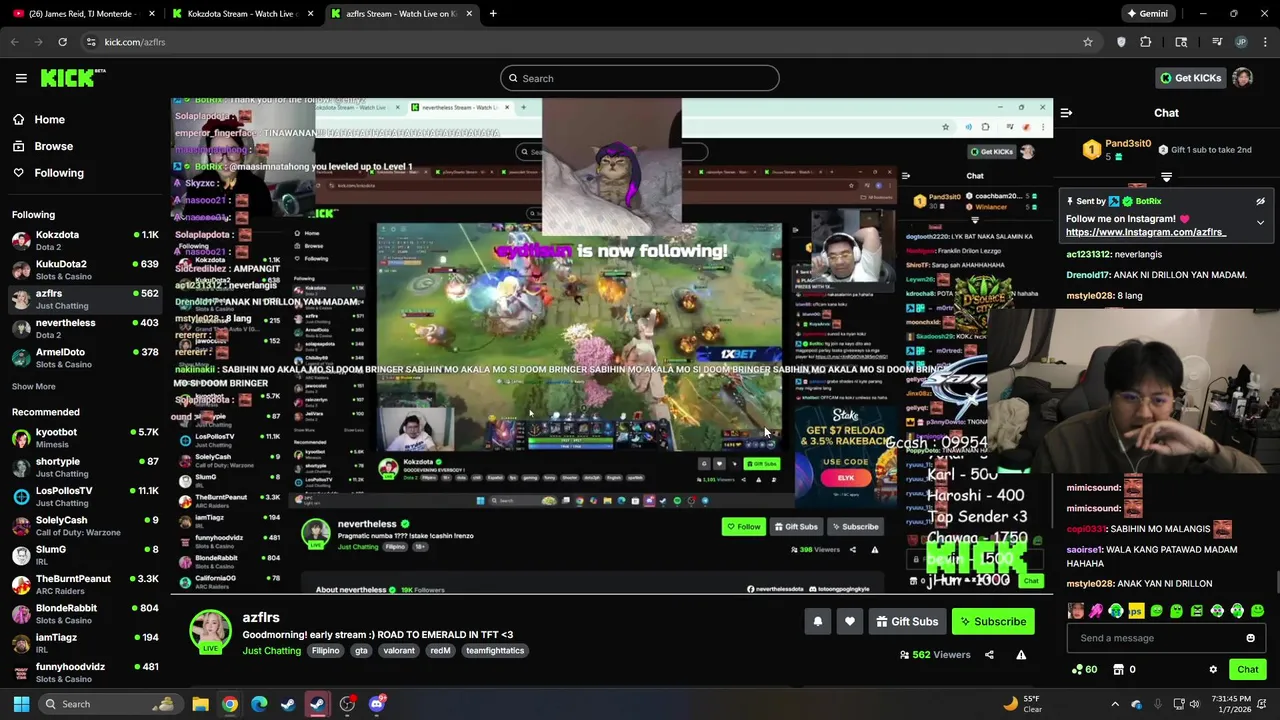
Task: Report stream with warning icon
Action: click(1021, 655)
